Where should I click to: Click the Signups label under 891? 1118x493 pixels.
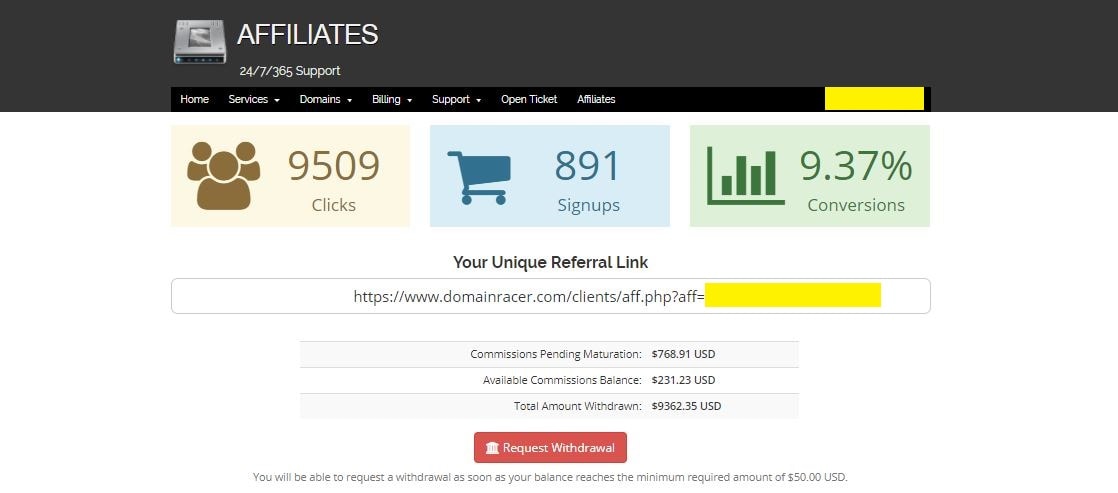coord(588,205)
